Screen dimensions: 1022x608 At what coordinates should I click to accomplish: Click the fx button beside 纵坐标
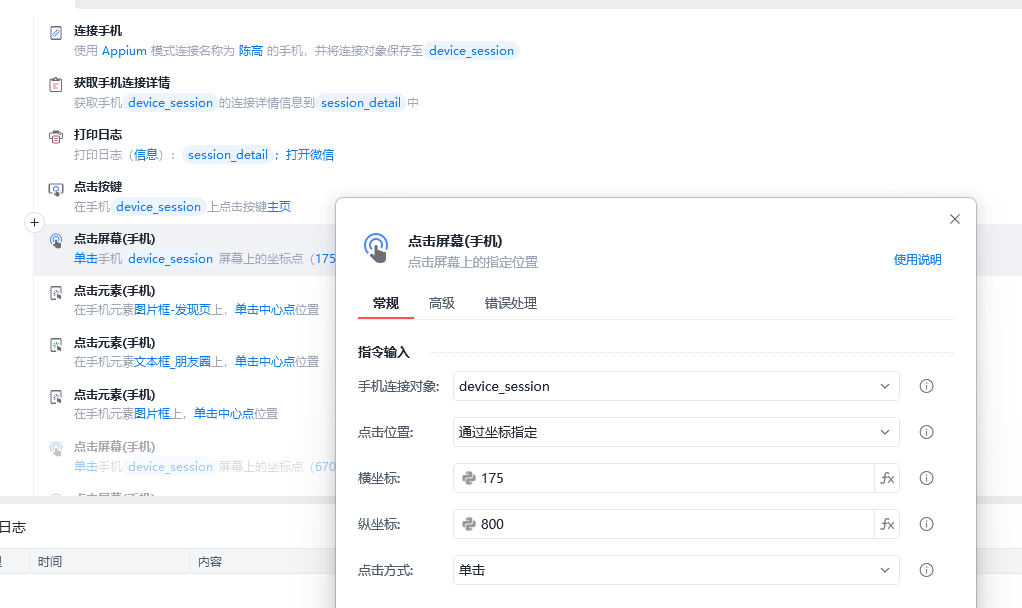pos(887,524)
